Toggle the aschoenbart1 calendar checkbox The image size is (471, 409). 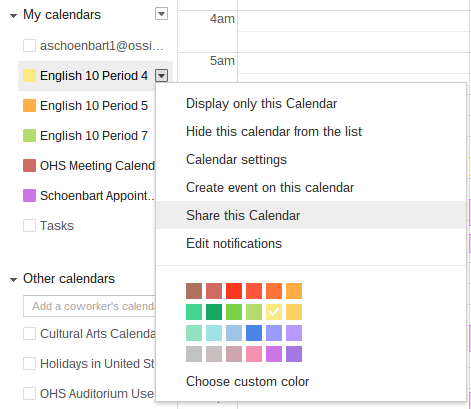point(29,45)
